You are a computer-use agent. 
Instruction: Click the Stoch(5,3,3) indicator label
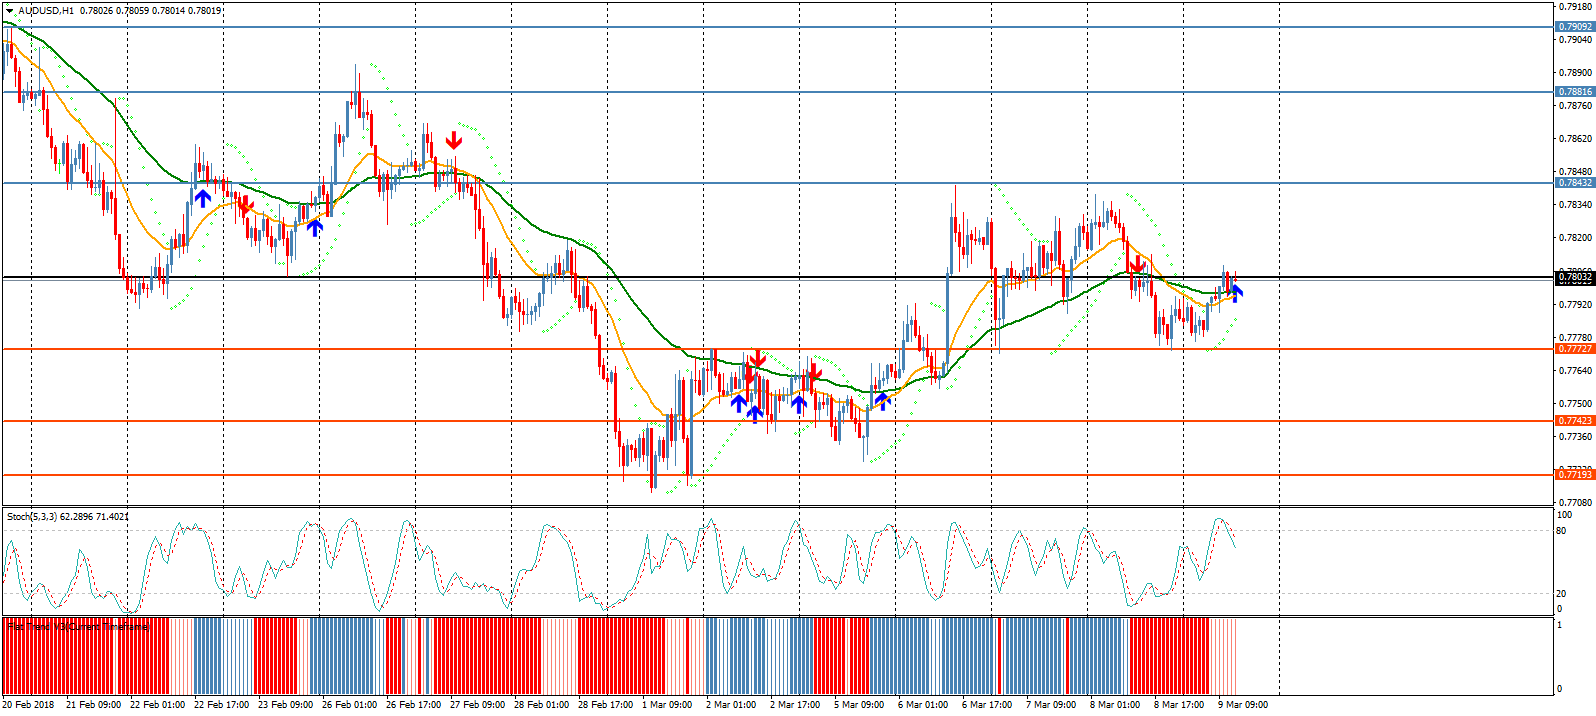pos(67,517)
